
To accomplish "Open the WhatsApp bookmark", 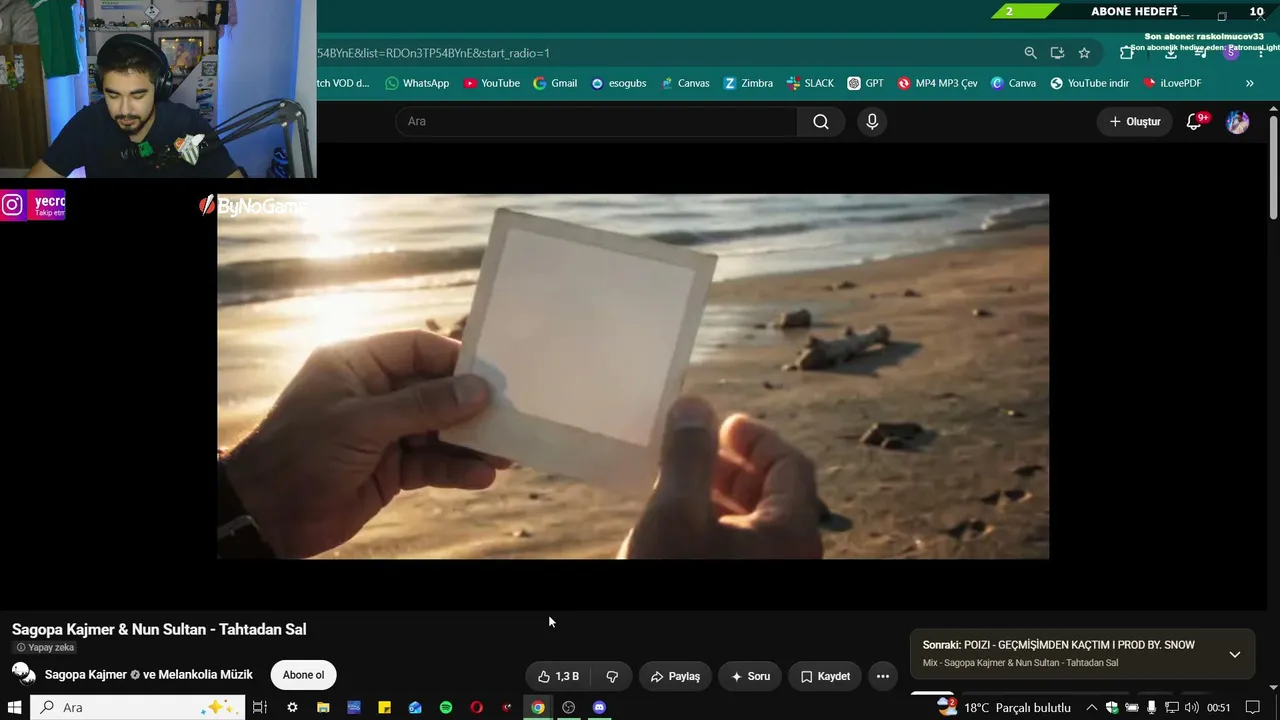I will coord(417,83).
